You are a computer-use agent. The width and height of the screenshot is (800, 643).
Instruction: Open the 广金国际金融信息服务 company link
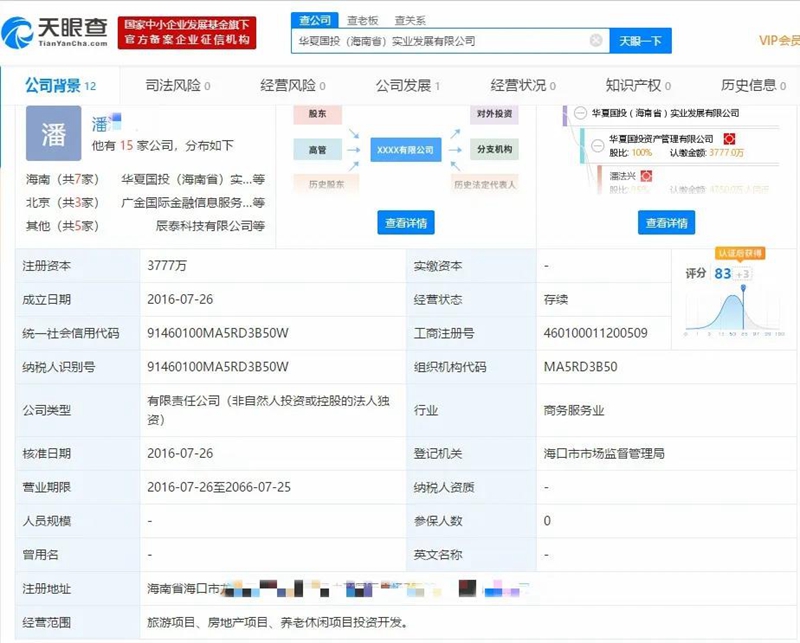[x=193, y=203]
